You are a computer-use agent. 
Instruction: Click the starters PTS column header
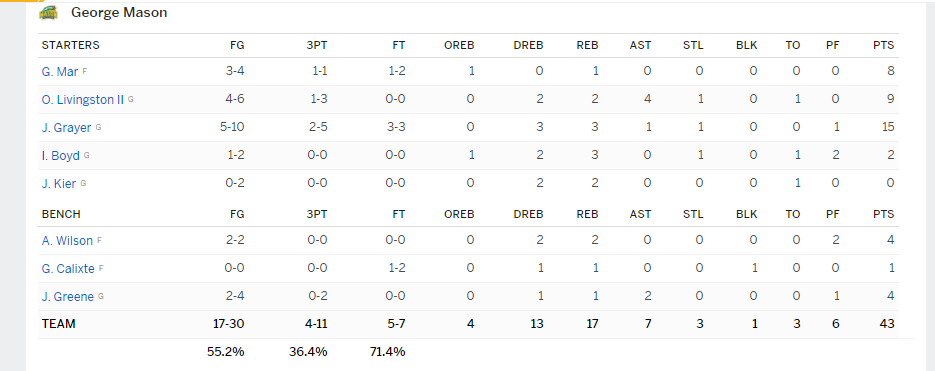[883, 45]
